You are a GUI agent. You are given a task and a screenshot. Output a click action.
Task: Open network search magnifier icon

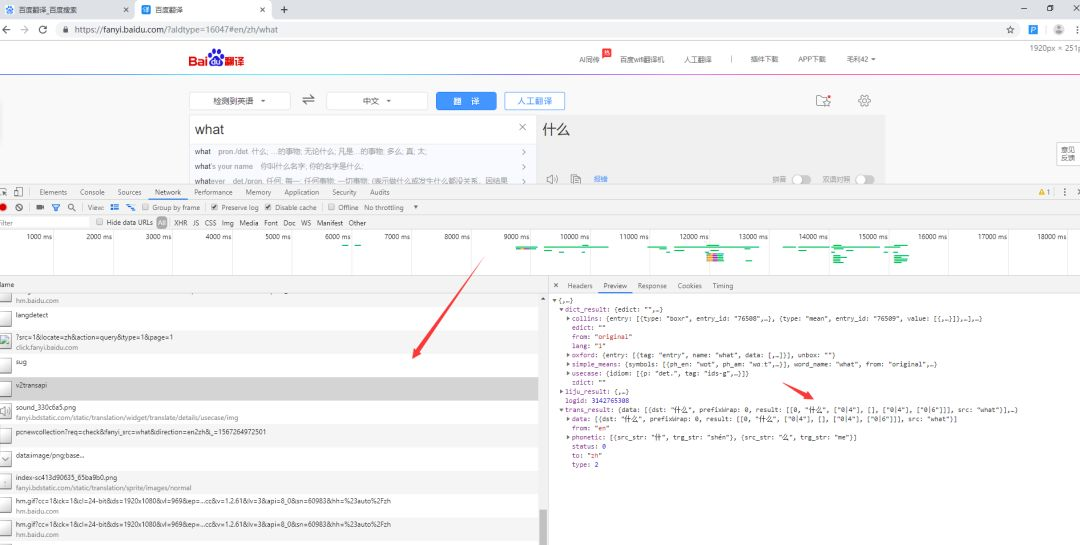pyautogui.click(x=72, y=207)
